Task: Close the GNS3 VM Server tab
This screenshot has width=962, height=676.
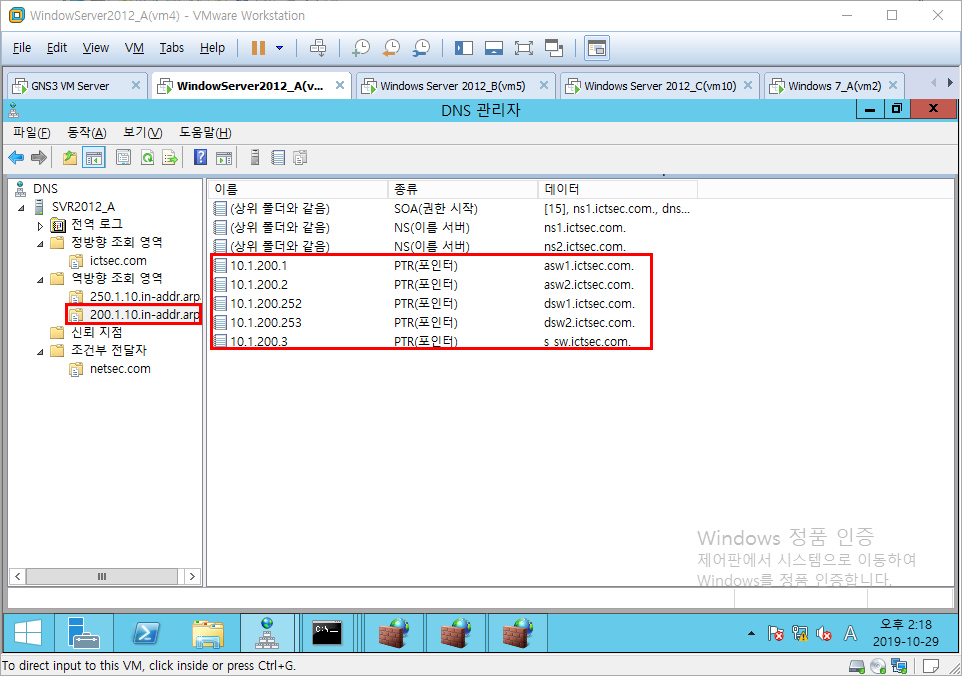Action: coord(136,85)
